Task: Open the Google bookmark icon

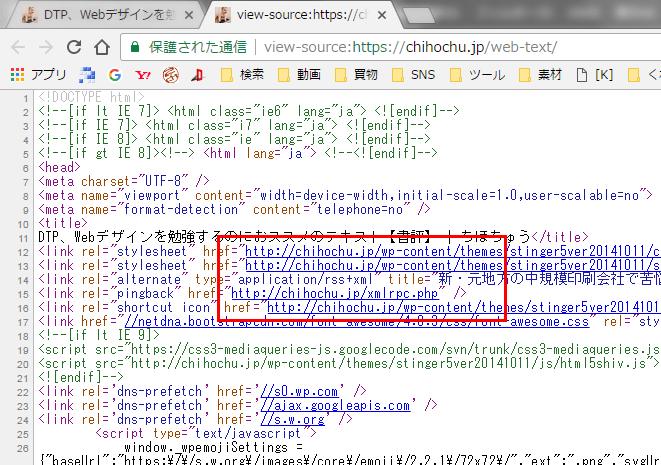Action: click(x=114, y=74)
